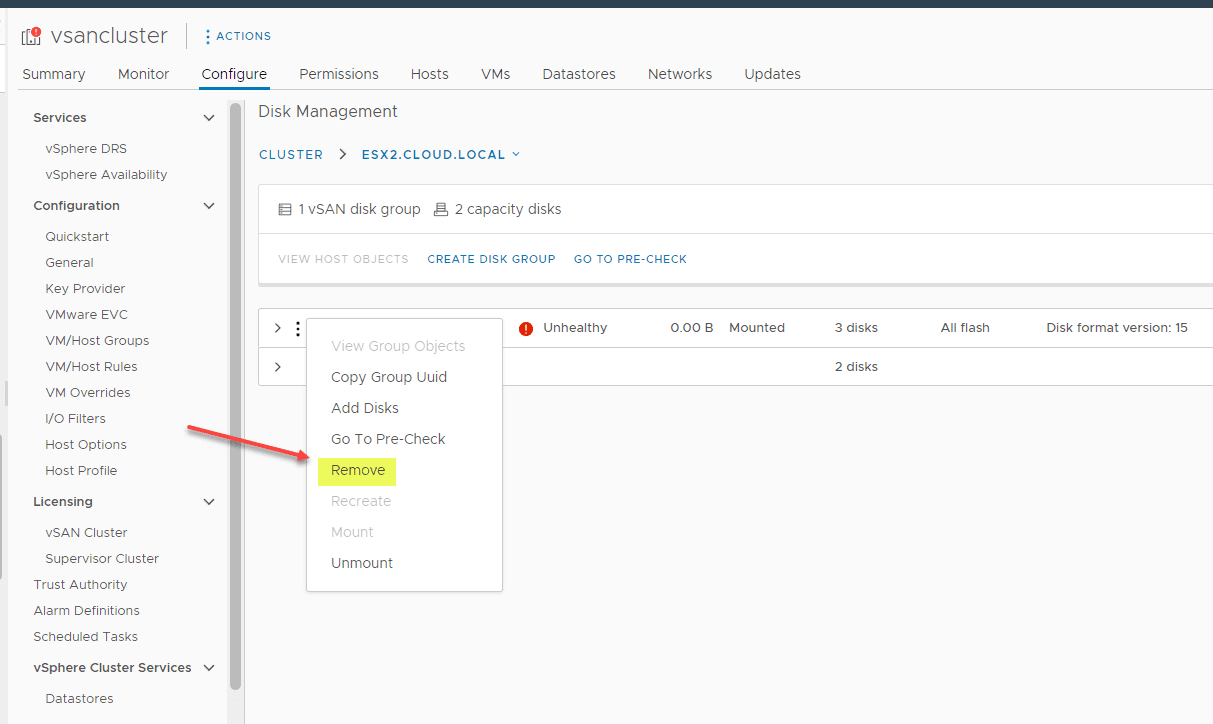Click the 0.00 B capacity value
The width and height of the screenshot is (1213, 724).
tap(692, 328)
